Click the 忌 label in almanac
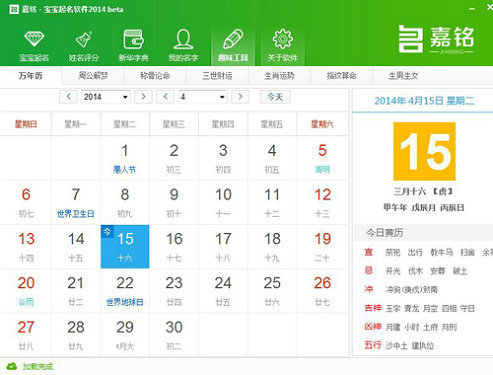Image resolution: width=493 pixels, height=375 pixels. pos(368,271)
